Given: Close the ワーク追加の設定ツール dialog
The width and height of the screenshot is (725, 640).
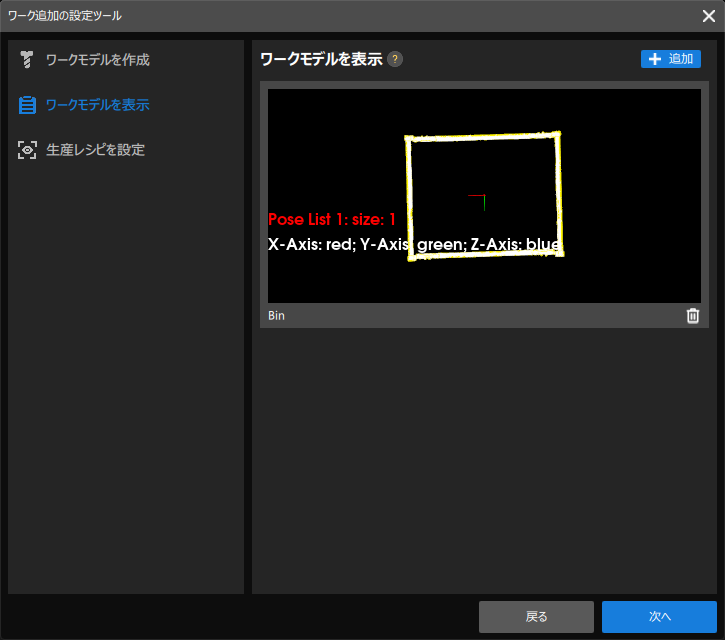Looking at the screenshot, I should (x=708, y=16).
